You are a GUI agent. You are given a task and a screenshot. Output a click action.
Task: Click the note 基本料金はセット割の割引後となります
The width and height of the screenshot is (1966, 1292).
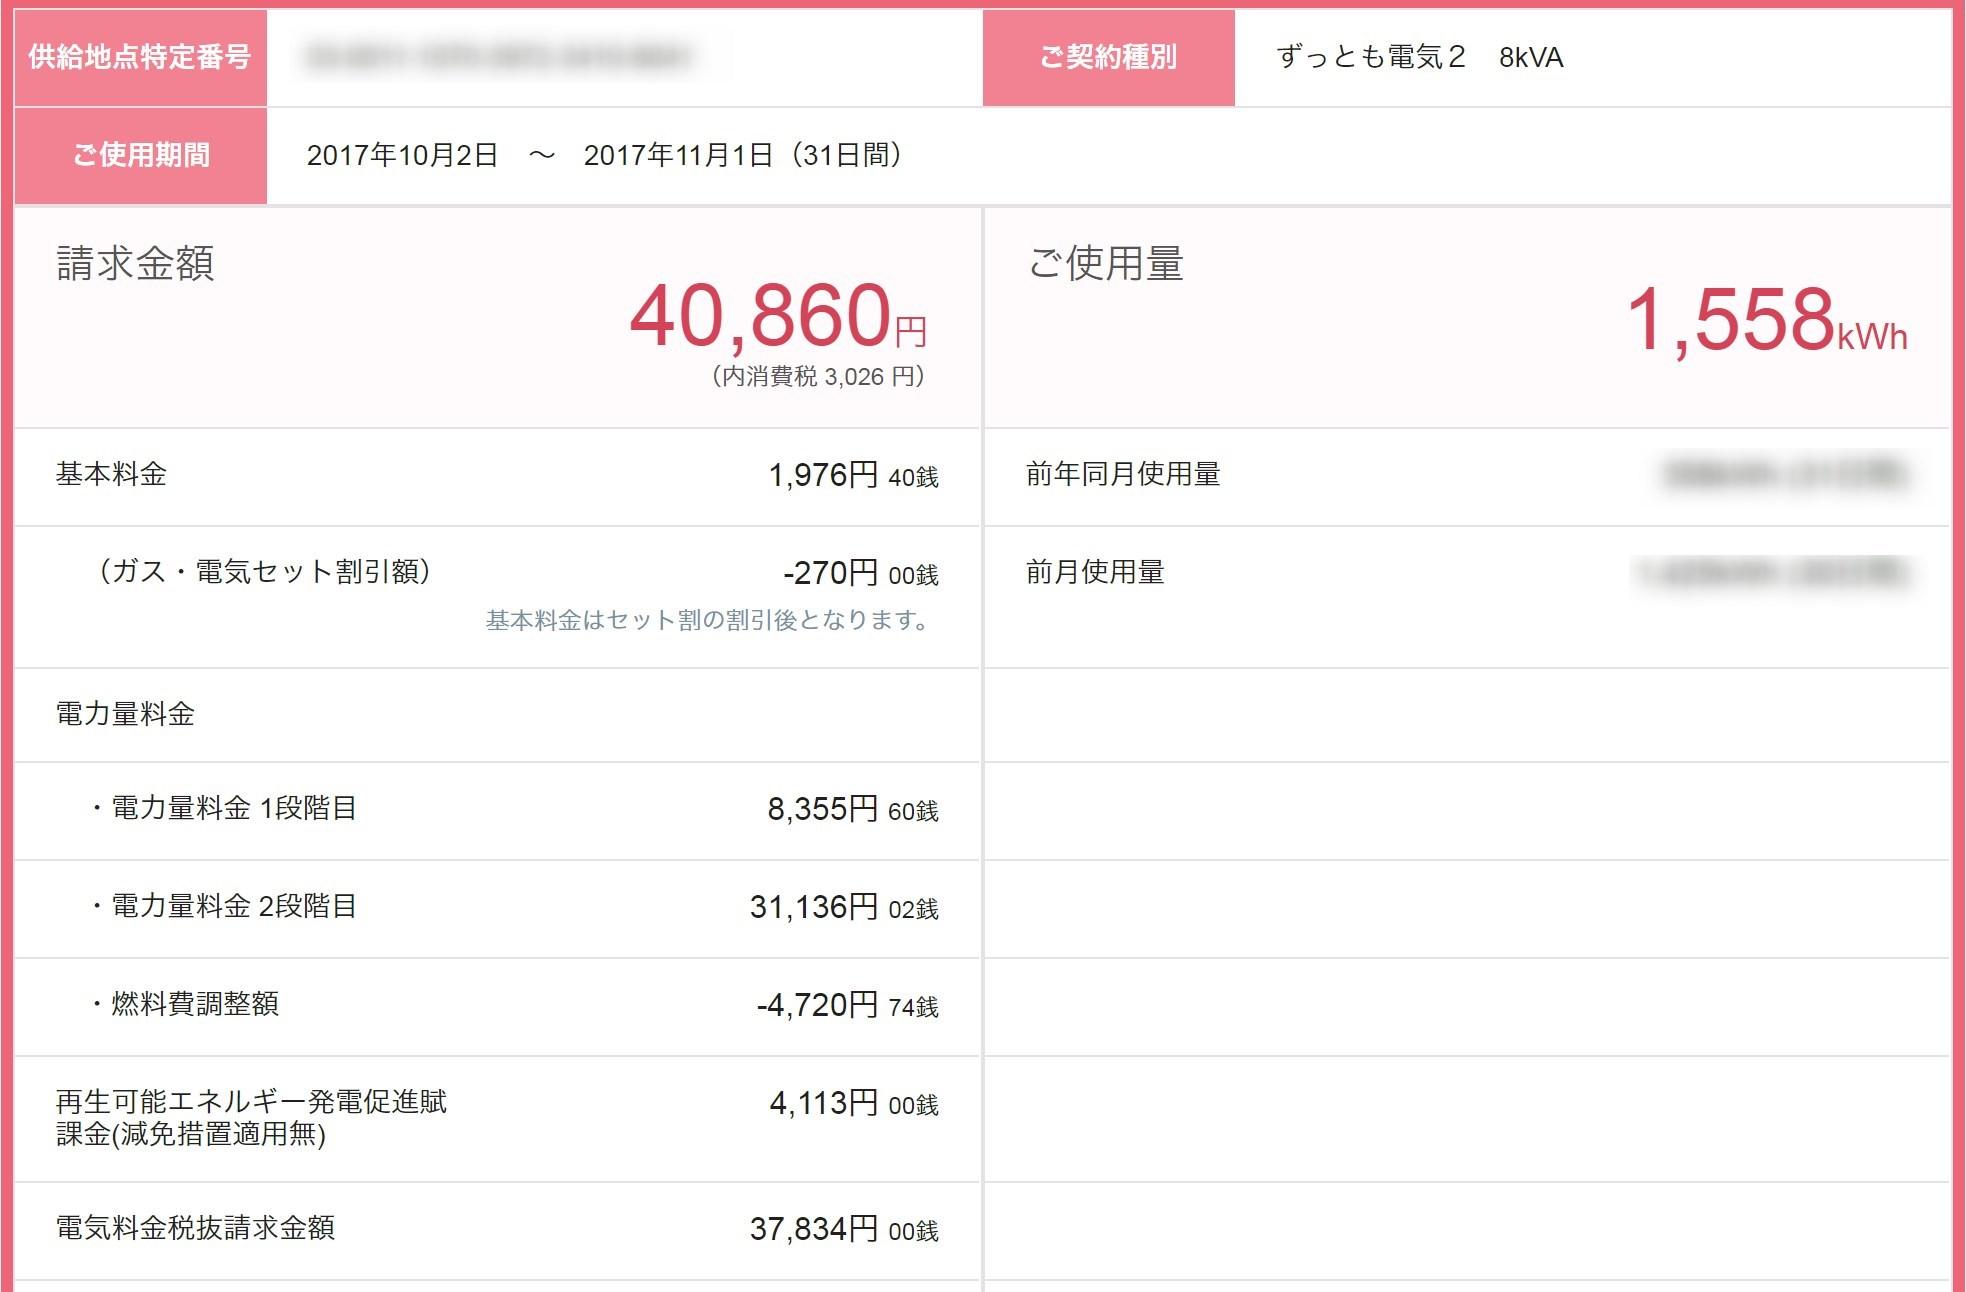point(708,620)
